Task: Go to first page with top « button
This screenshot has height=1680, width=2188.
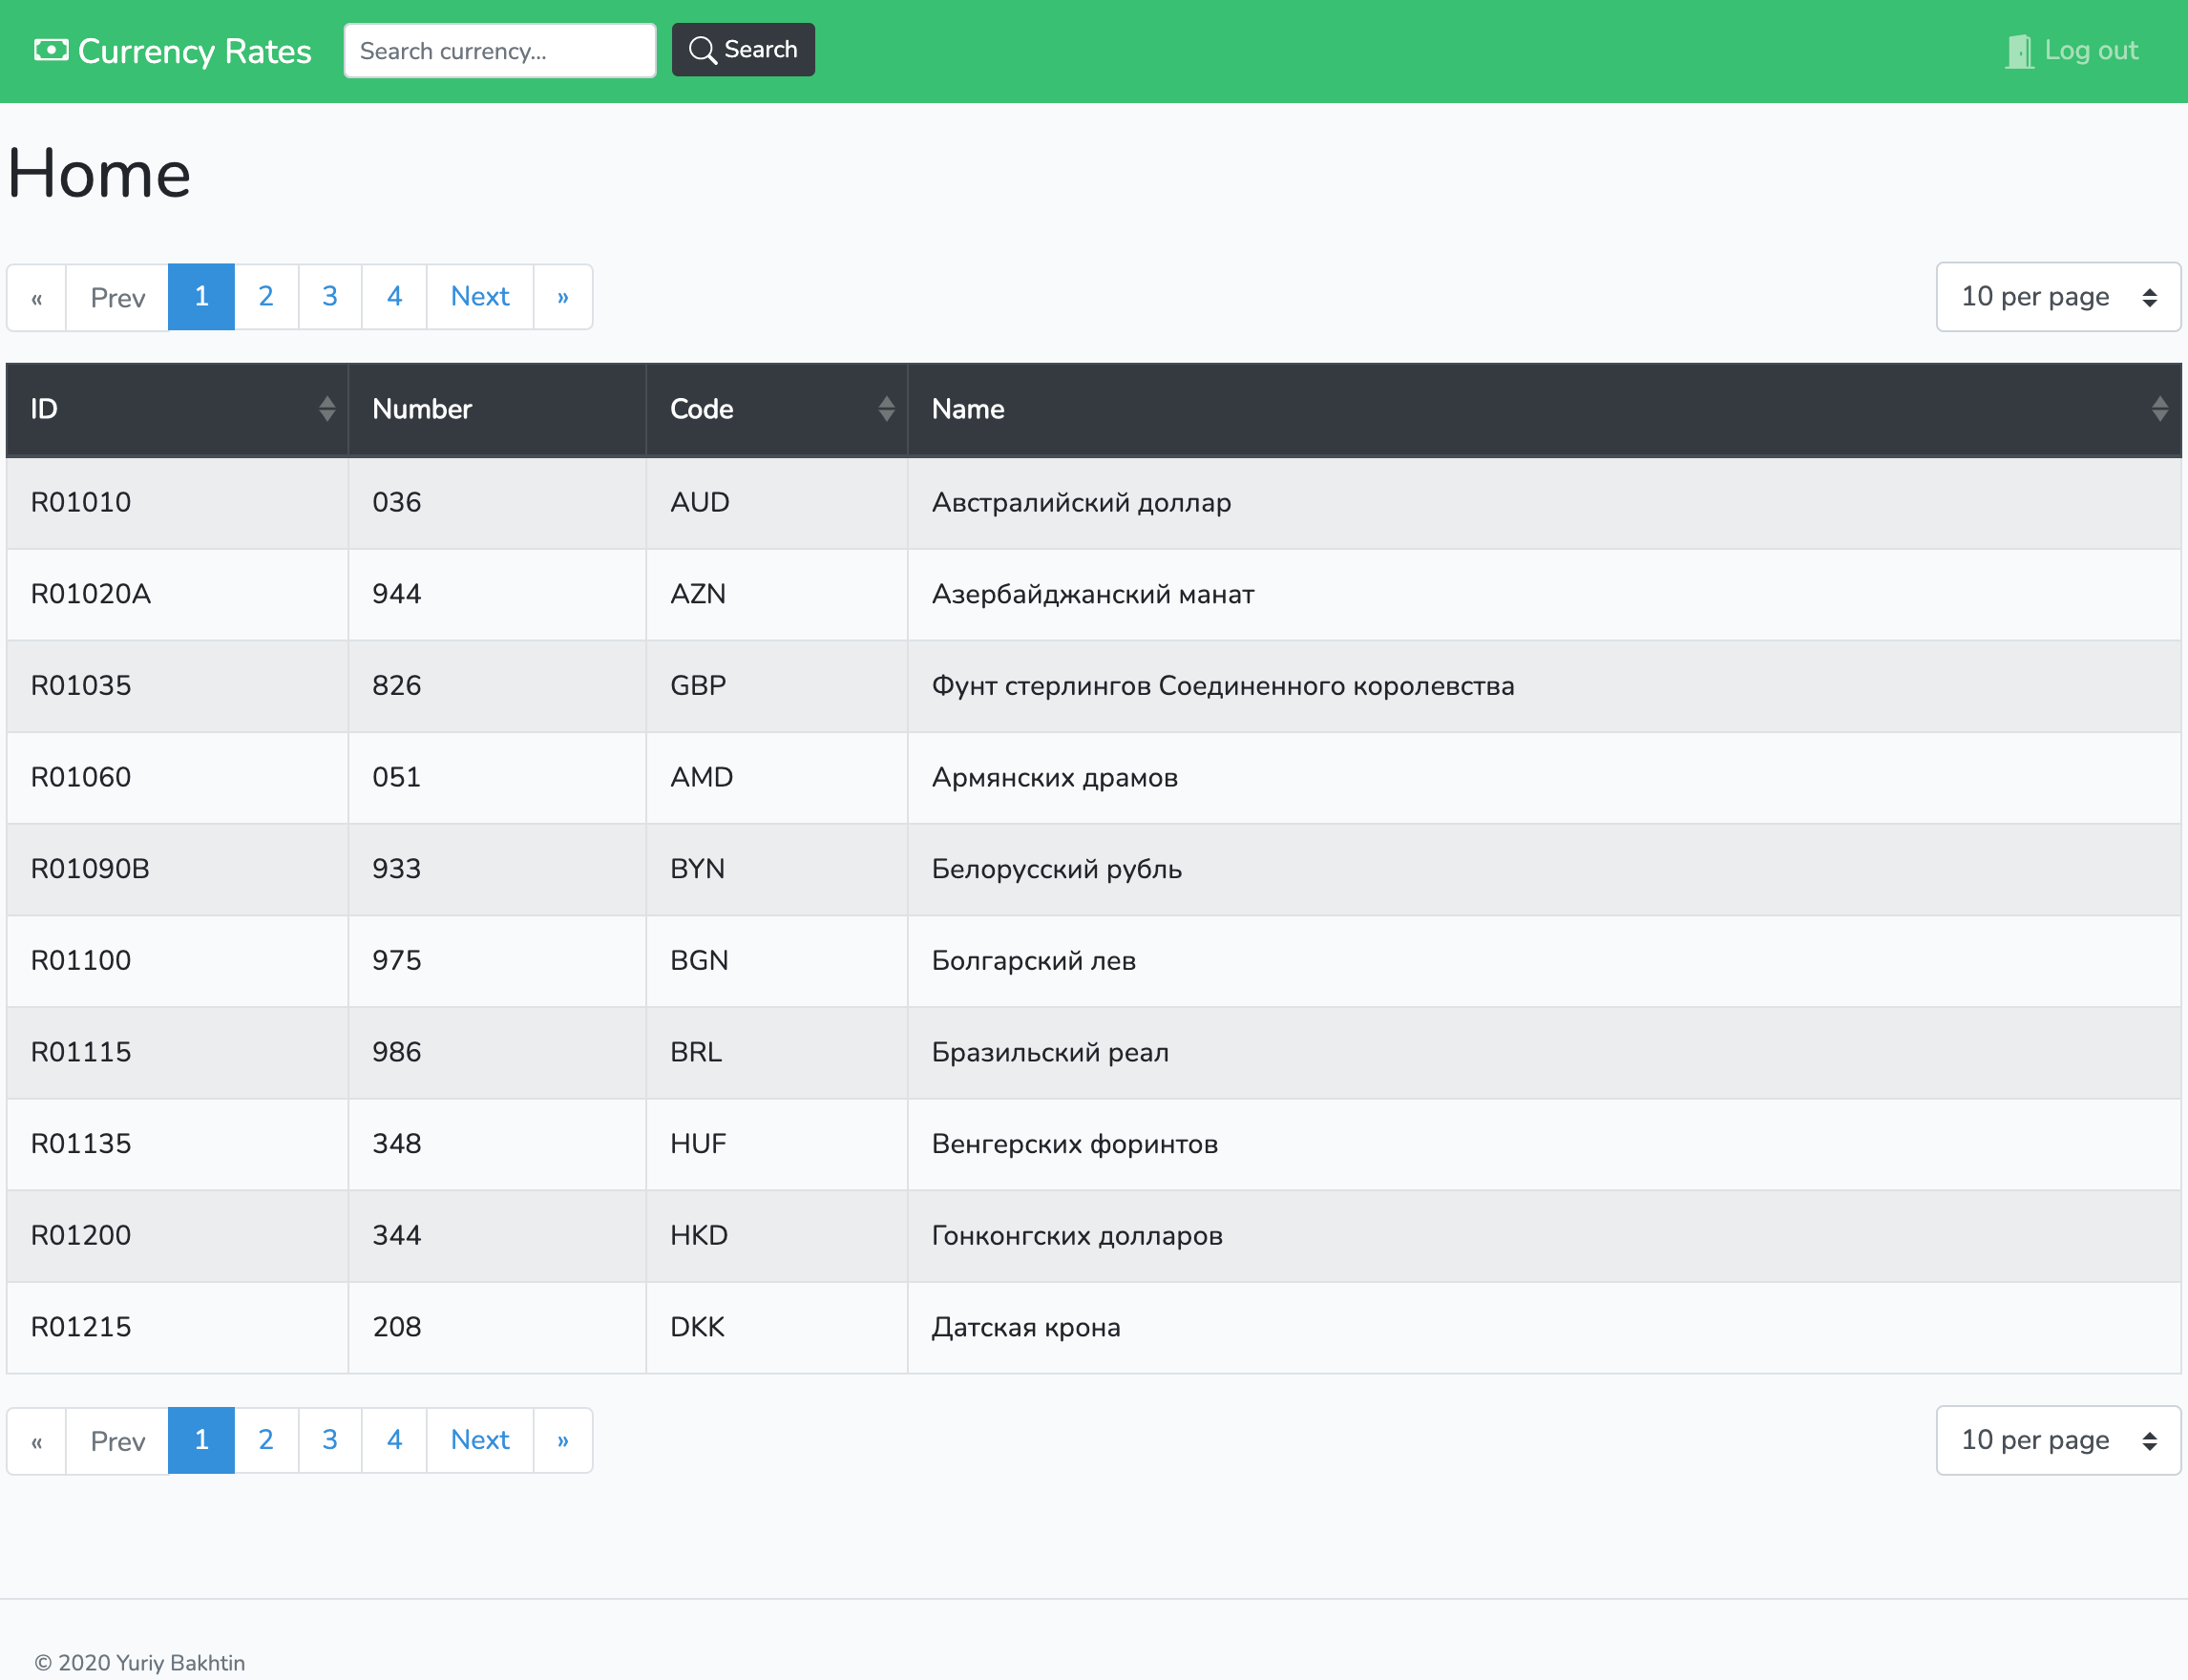Action: coord(37,297)
